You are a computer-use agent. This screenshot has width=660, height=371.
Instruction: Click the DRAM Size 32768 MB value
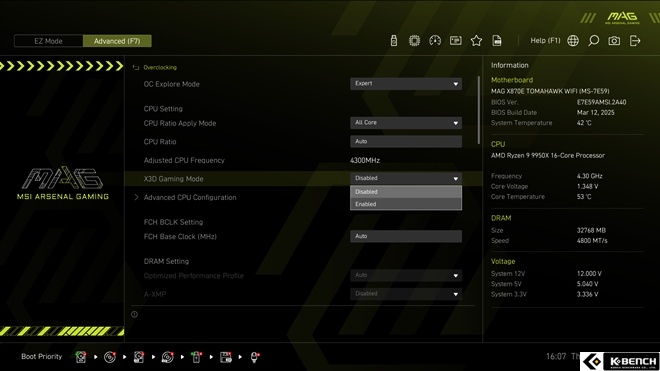[x=591, y=230]
